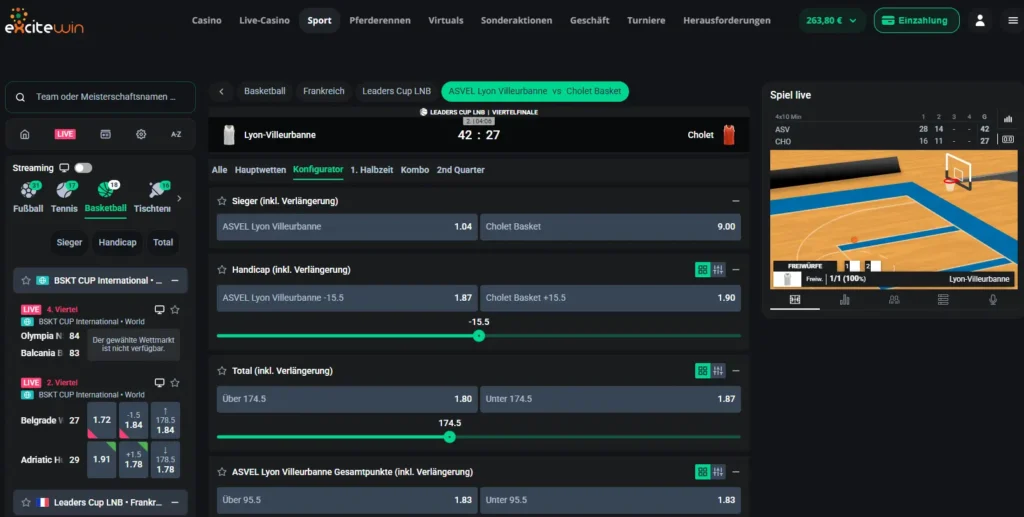Favorite the Belgrade match star

tap(175, 383)
